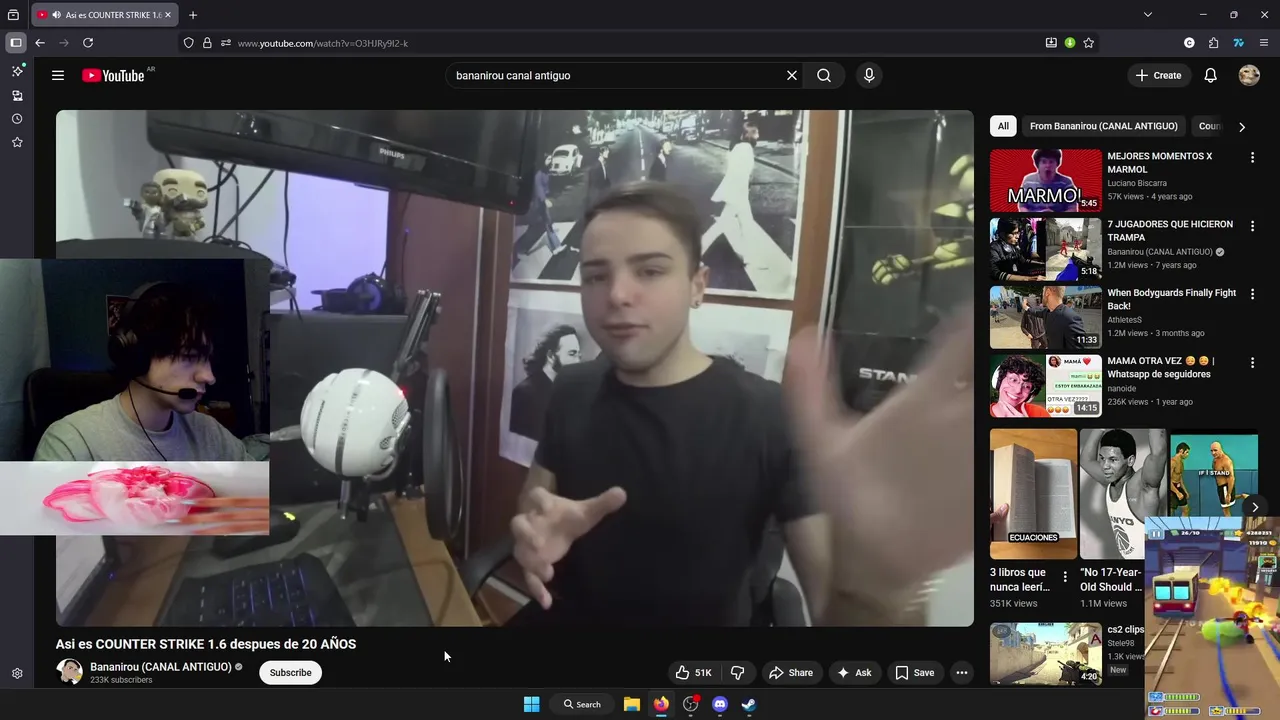Open options for 3 libros short
The height and width of the screenshot is (720, 1280).
pyautogui.click(x=1065, y=577)
